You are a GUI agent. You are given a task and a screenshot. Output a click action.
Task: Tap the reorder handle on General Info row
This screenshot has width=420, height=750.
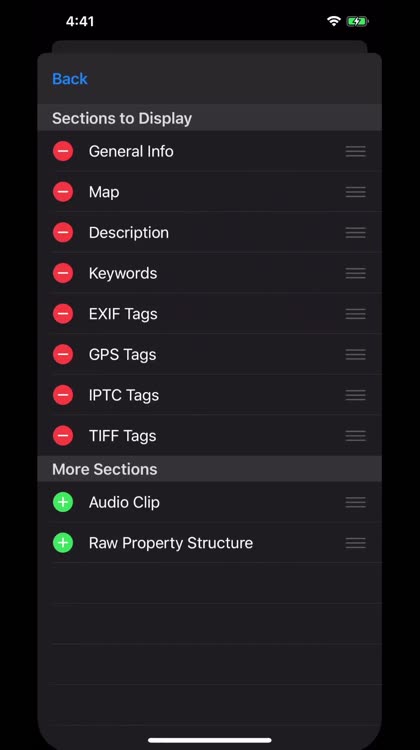[x=355, y=151]
